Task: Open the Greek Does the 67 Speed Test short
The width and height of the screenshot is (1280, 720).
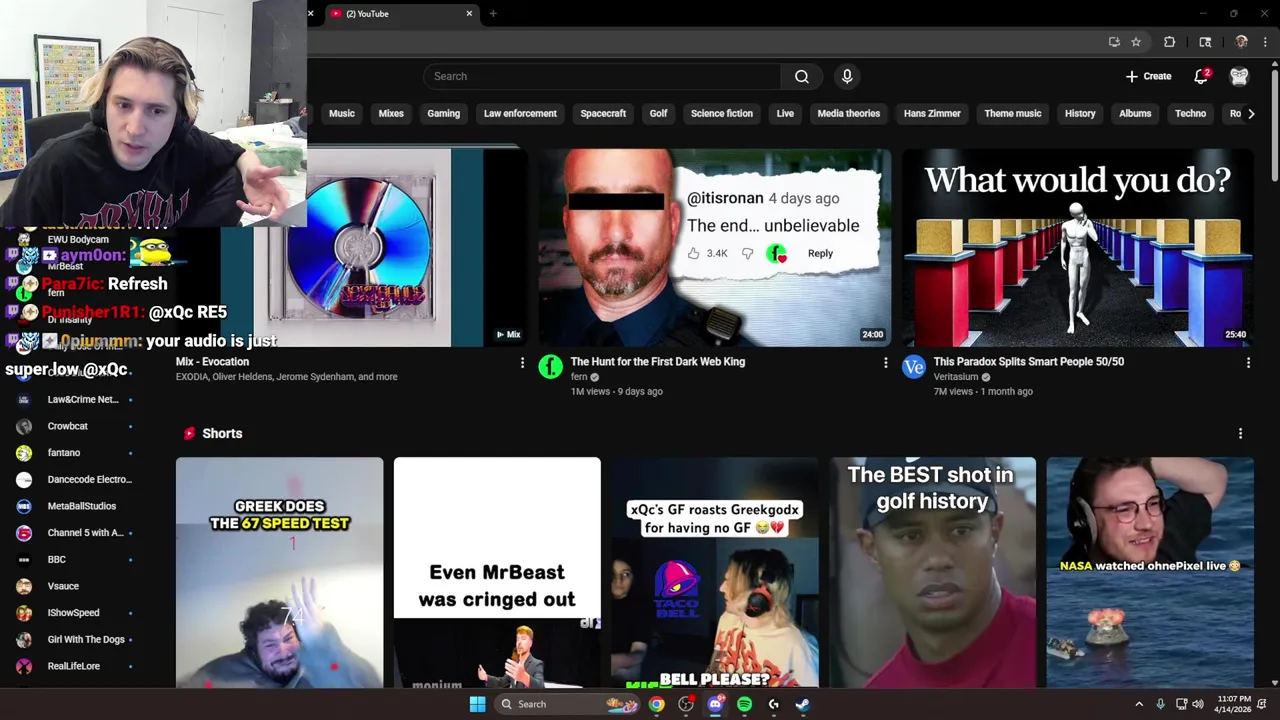Action: (x=279, y=573)
